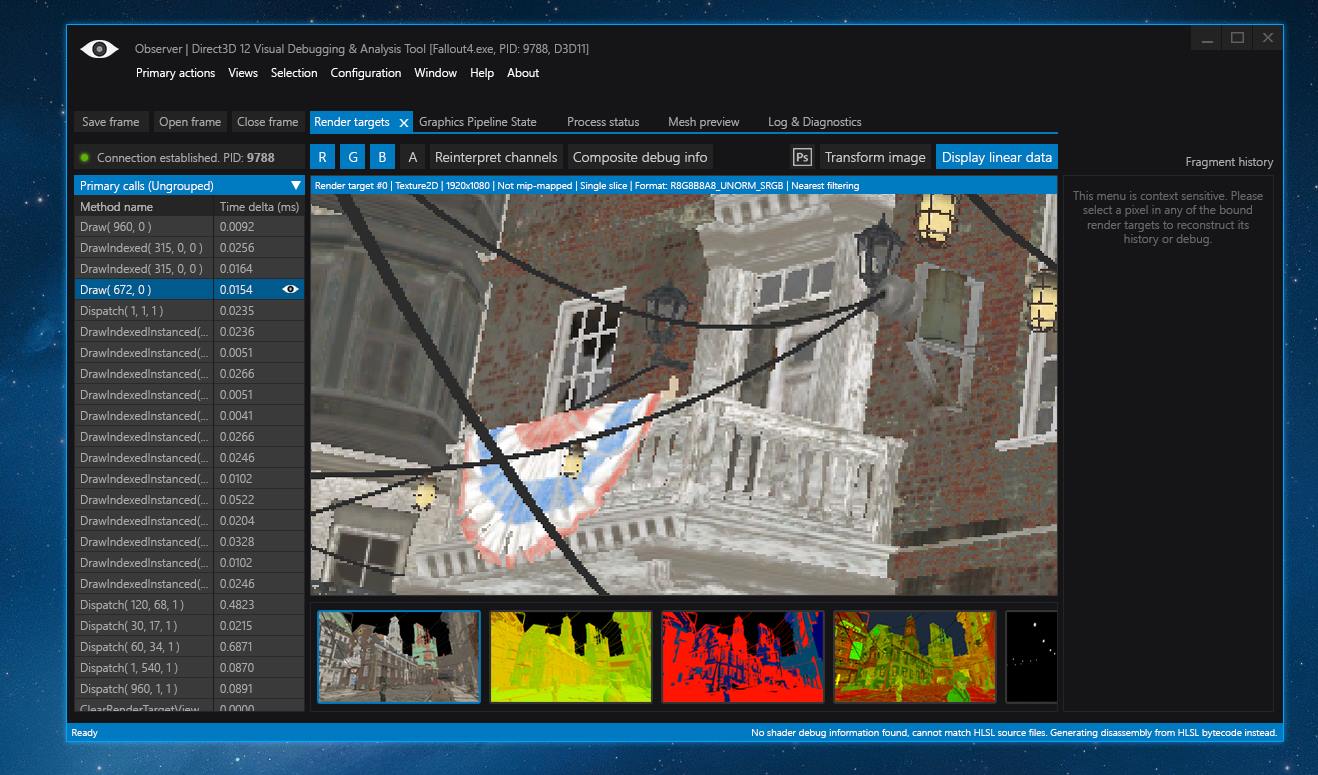This screenshot has height=775, width=1318.
Task: Select DrawIndexedInstanced row with 0.0328 delta
Action: tap(190, 542)
